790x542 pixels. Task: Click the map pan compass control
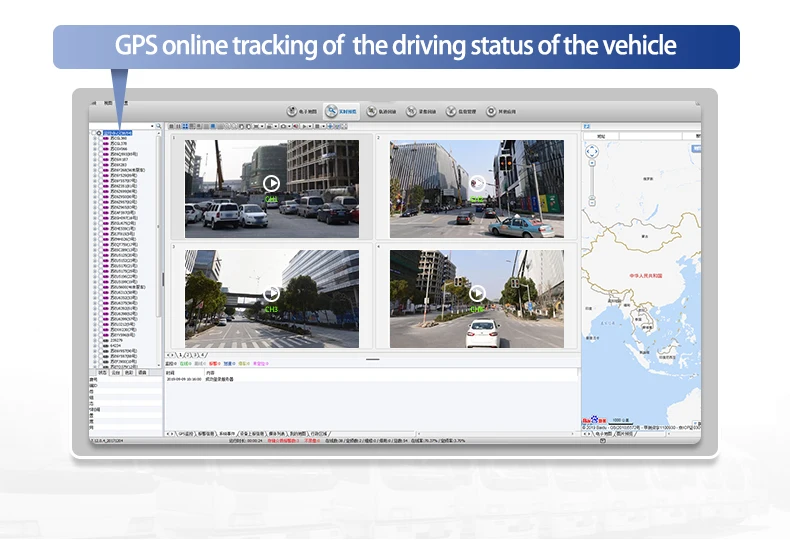(x=591, y=152)
